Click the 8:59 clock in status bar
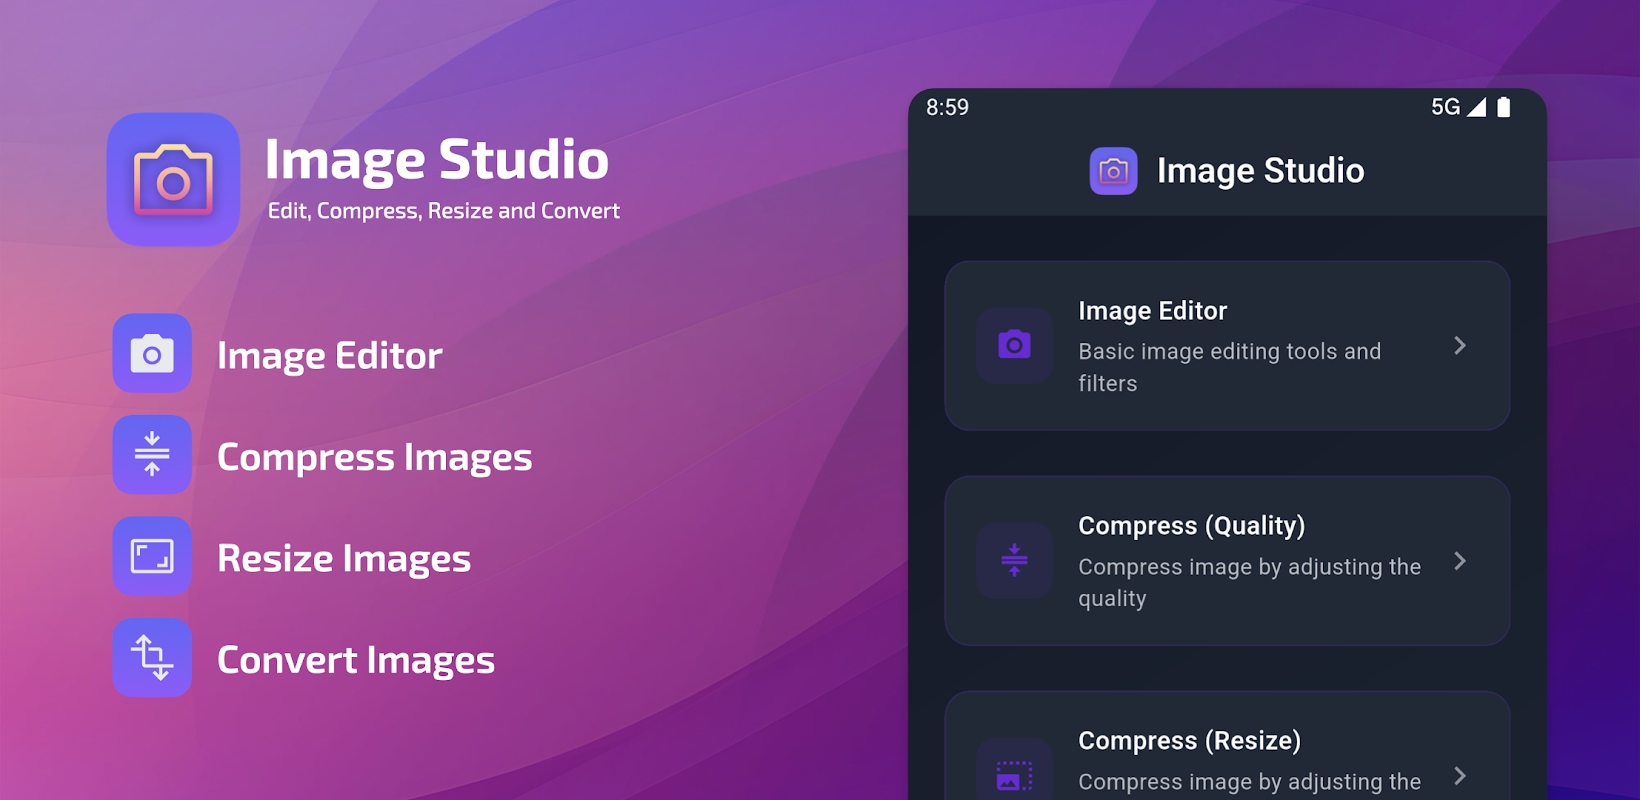 [947, 107]
